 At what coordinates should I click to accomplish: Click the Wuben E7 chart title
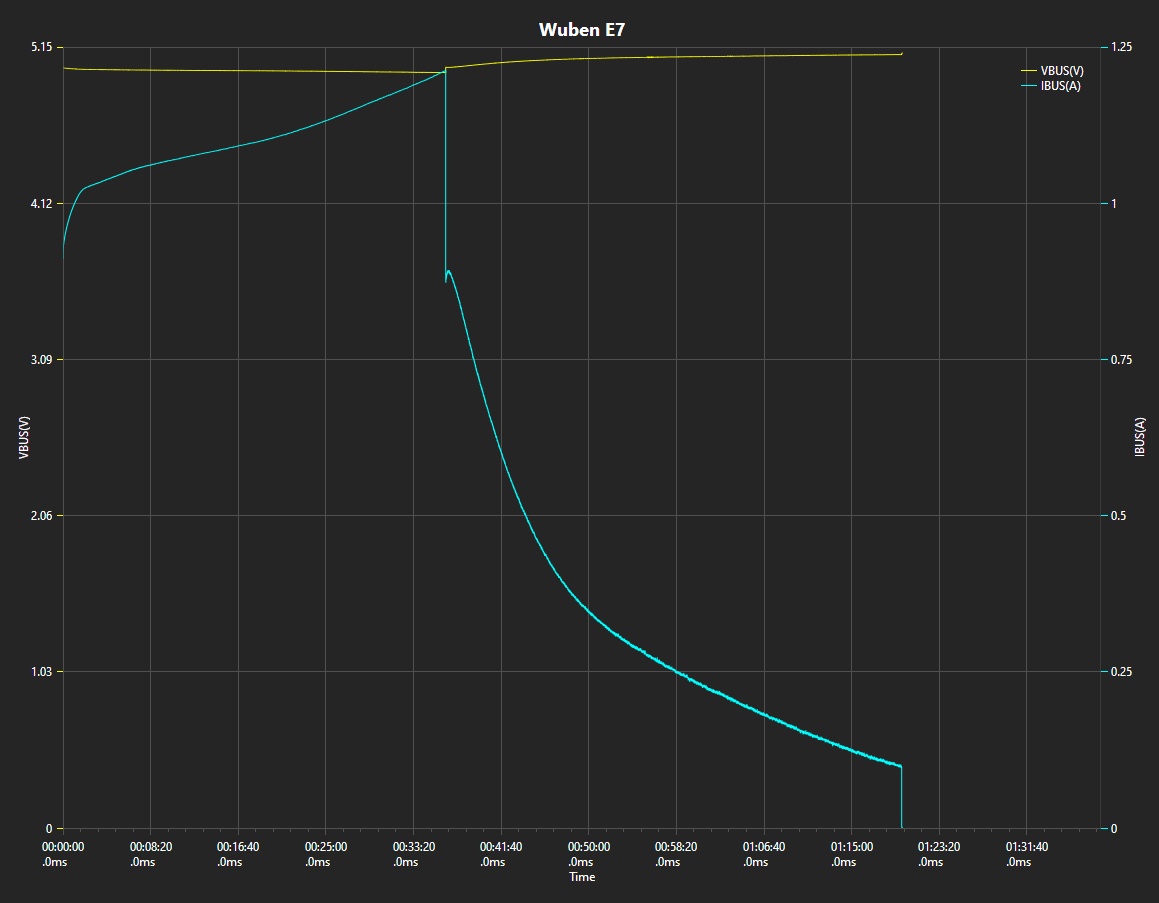click(582, 30)
